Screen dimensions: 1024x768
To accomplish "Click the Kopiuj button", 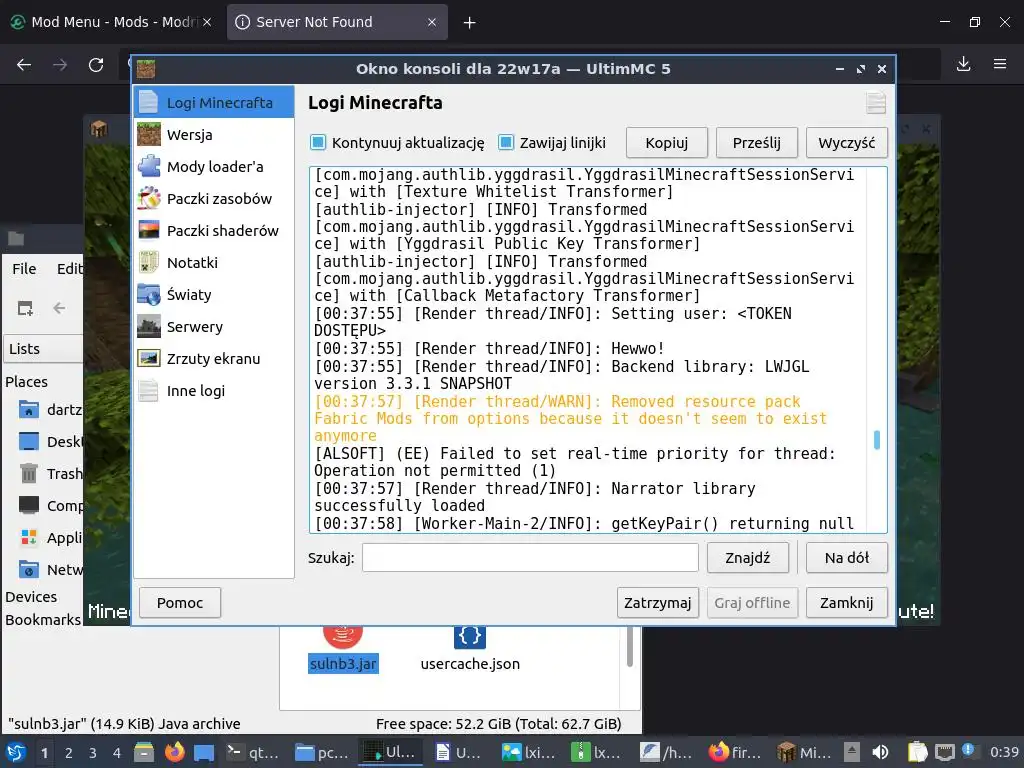I will point(667,143).
